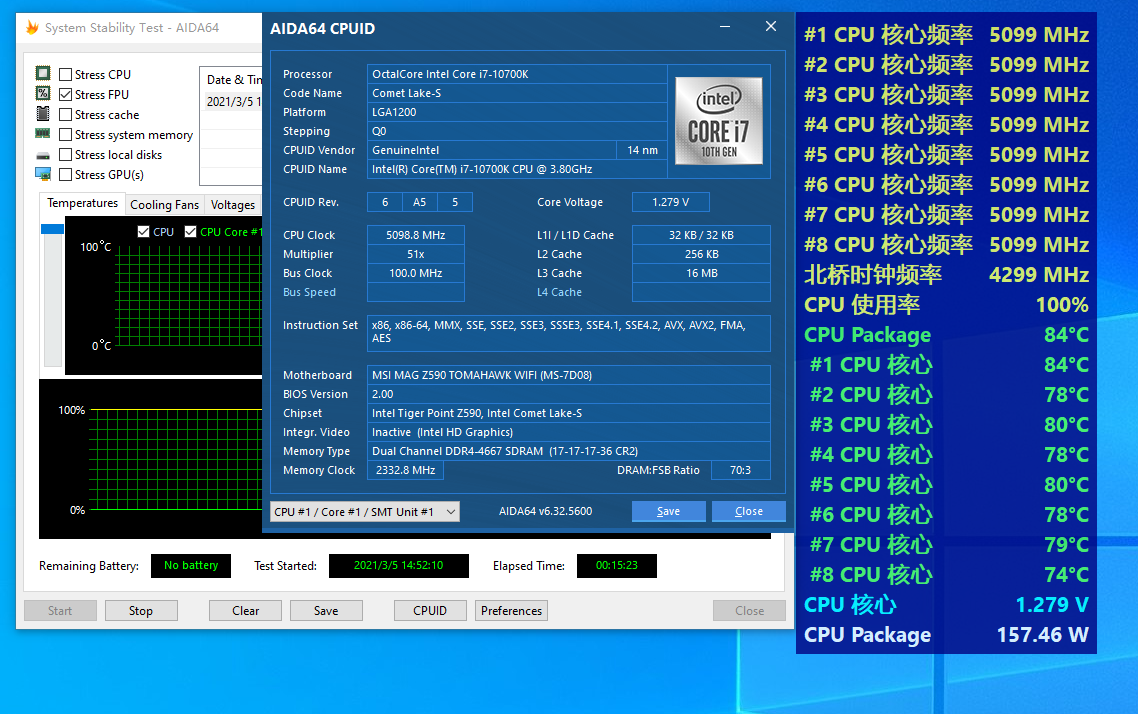Open the CPU #1 / Core #1 / SMT Unit dropdown

click(364, 512)
